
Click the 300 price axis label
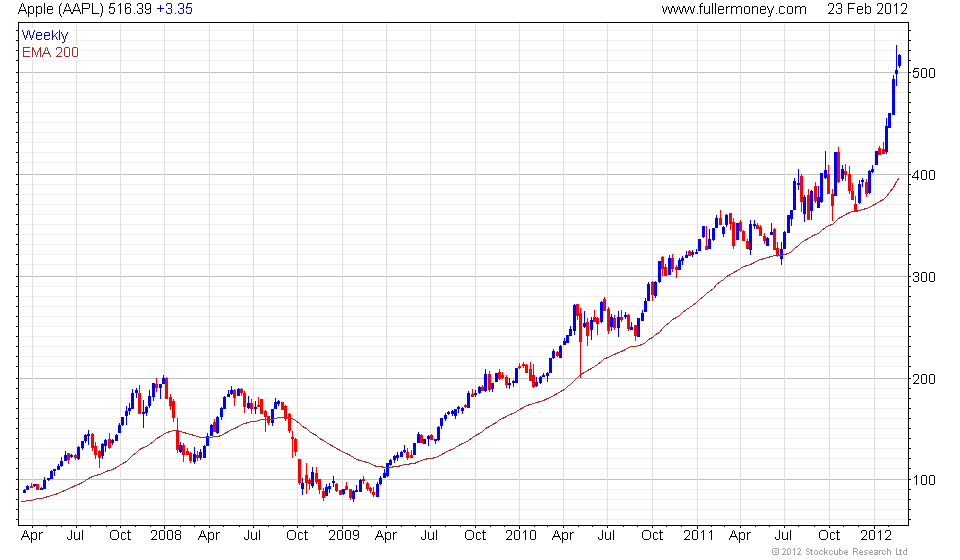(x=924, y=277)
